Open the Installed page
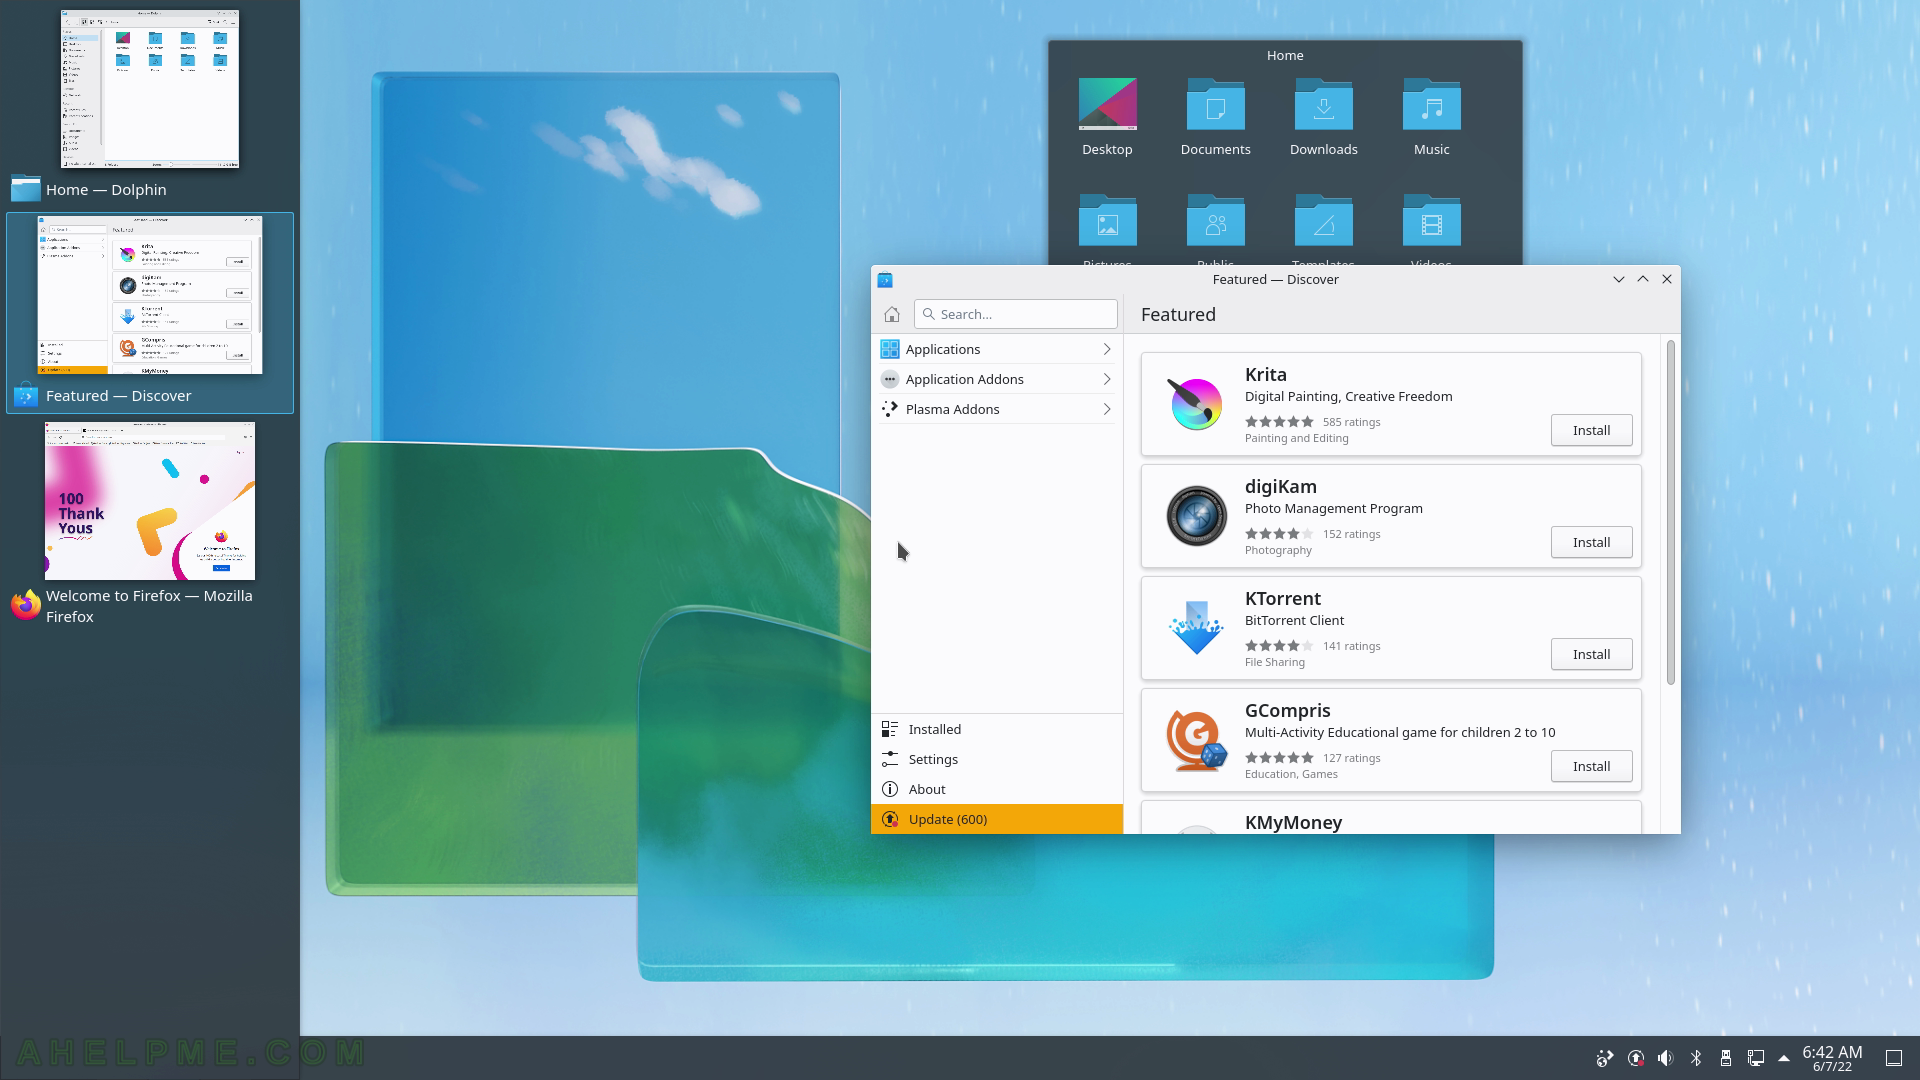 [x=997, y=729]
